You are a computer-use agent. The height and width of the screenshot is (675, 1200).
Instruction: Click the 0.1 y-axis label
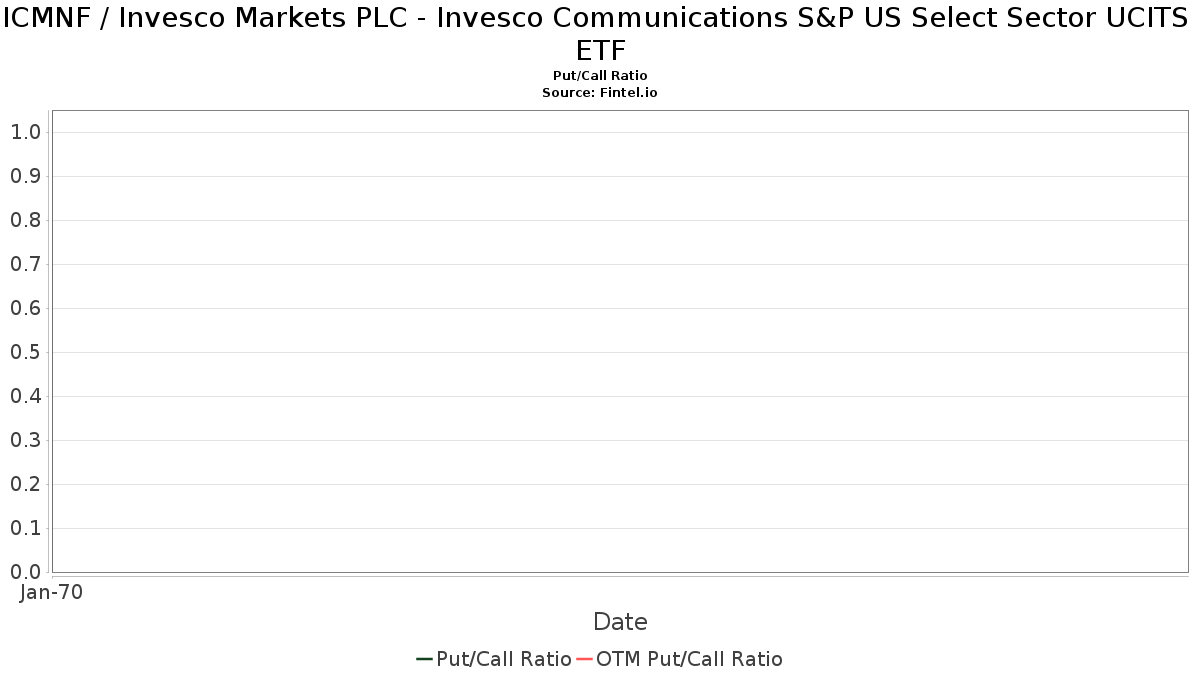[x=25, y=528]
